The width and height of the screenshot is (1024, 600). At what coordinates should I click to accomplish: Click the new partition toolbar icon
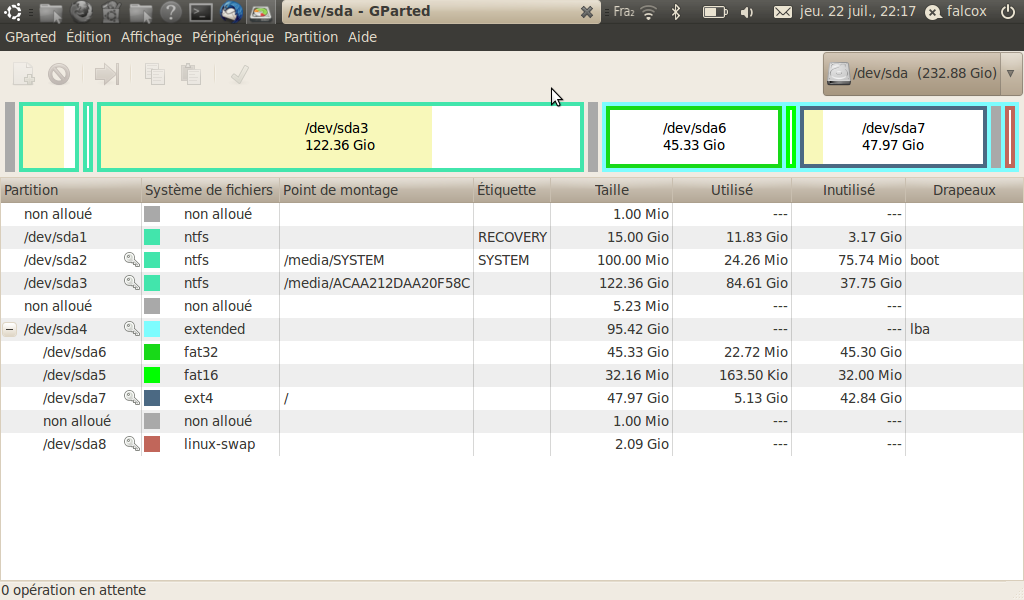tap(24, 74)
